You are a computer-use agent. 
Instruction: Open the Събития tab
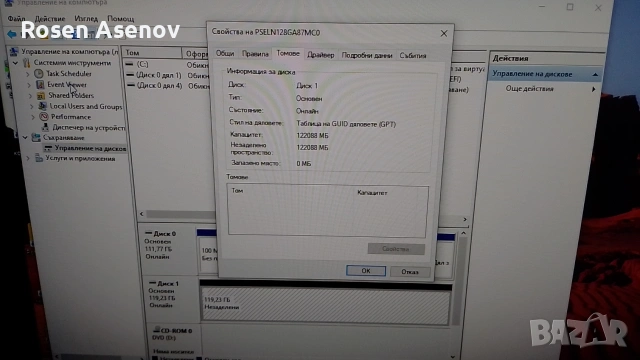click(x=413, y=55)
